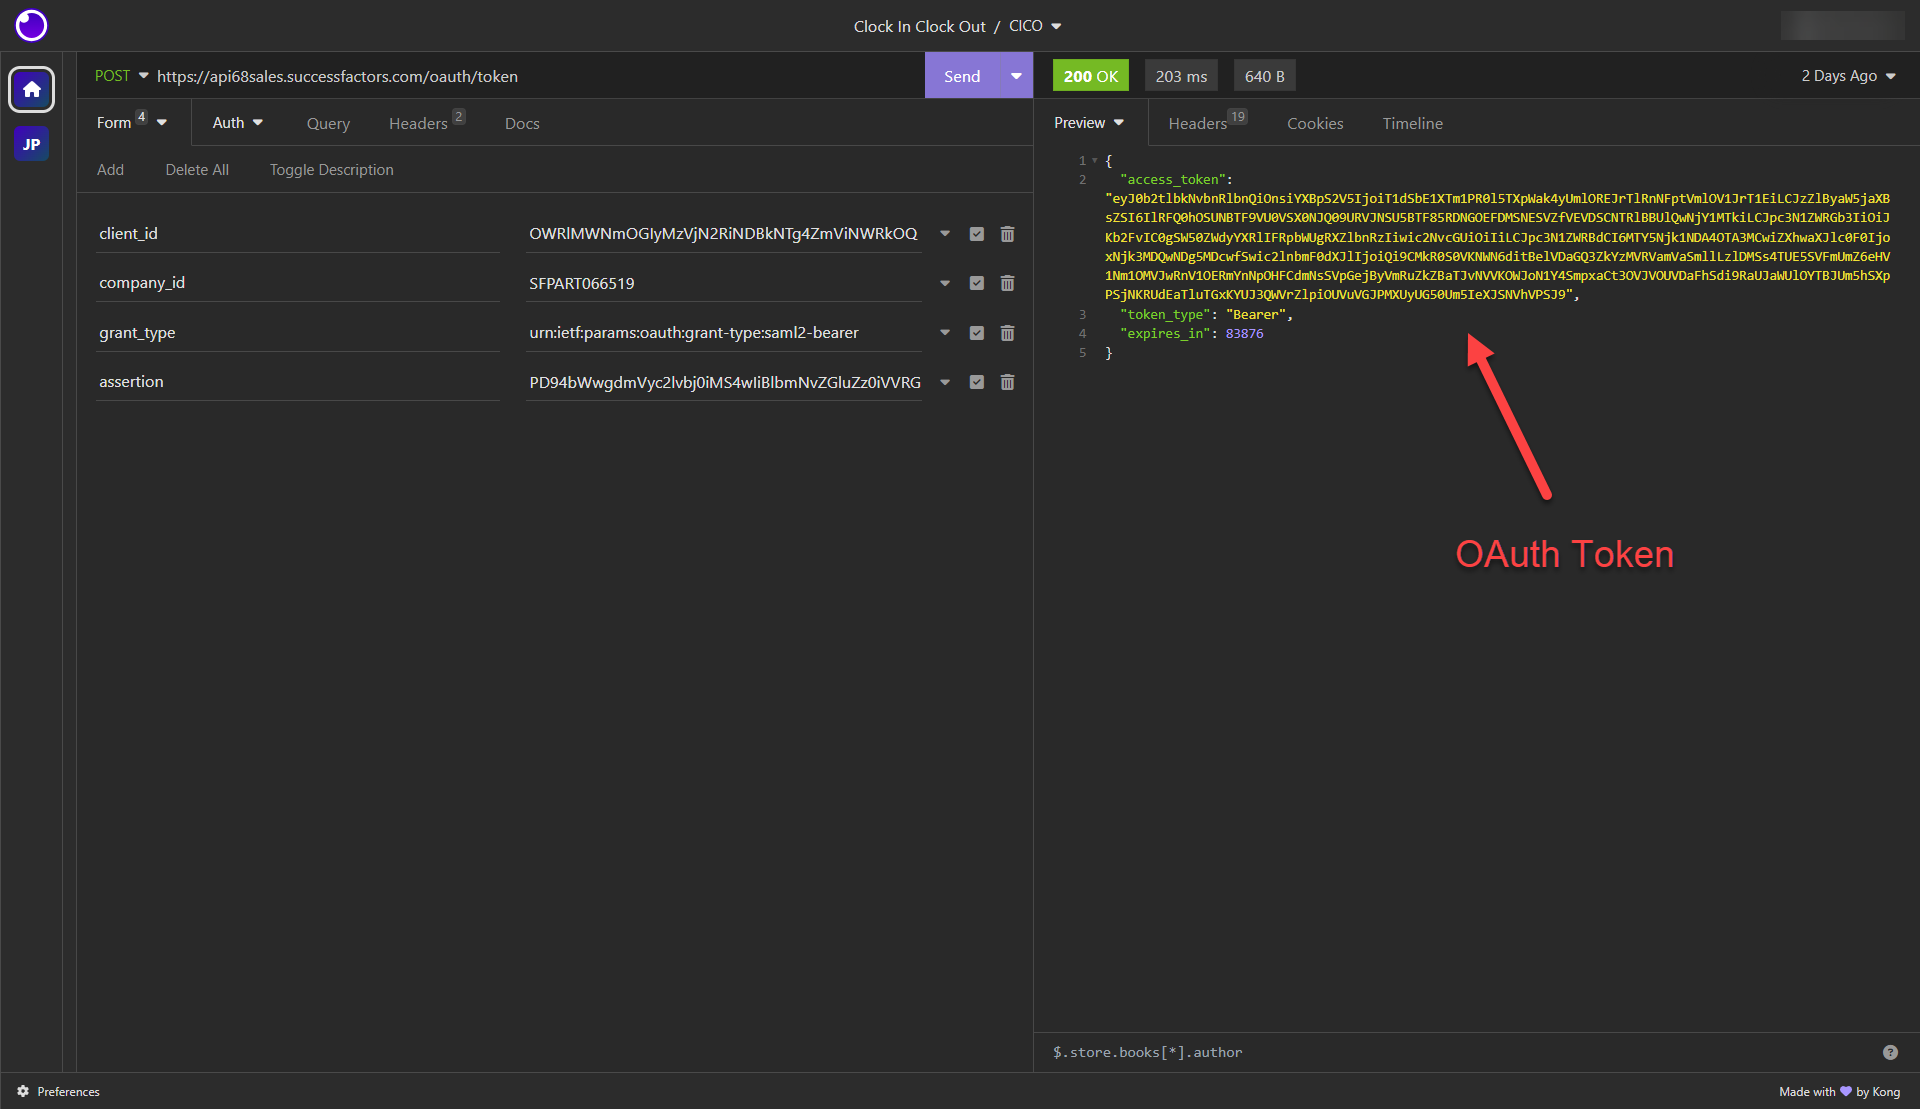The height and width of the screenshot is (1109, 1920).
Task: Click the 200 OK status badge
Action: [x=1090, y=76]
